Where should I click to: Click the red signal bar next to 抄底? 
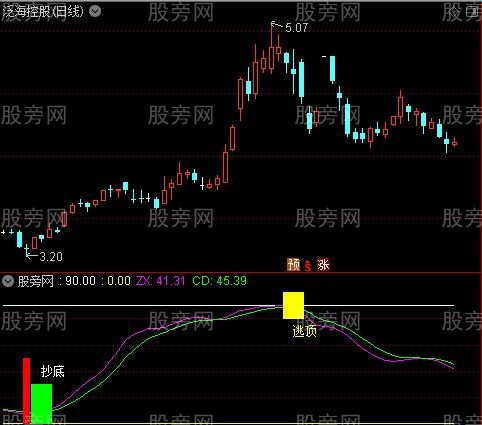coord(26,391)
